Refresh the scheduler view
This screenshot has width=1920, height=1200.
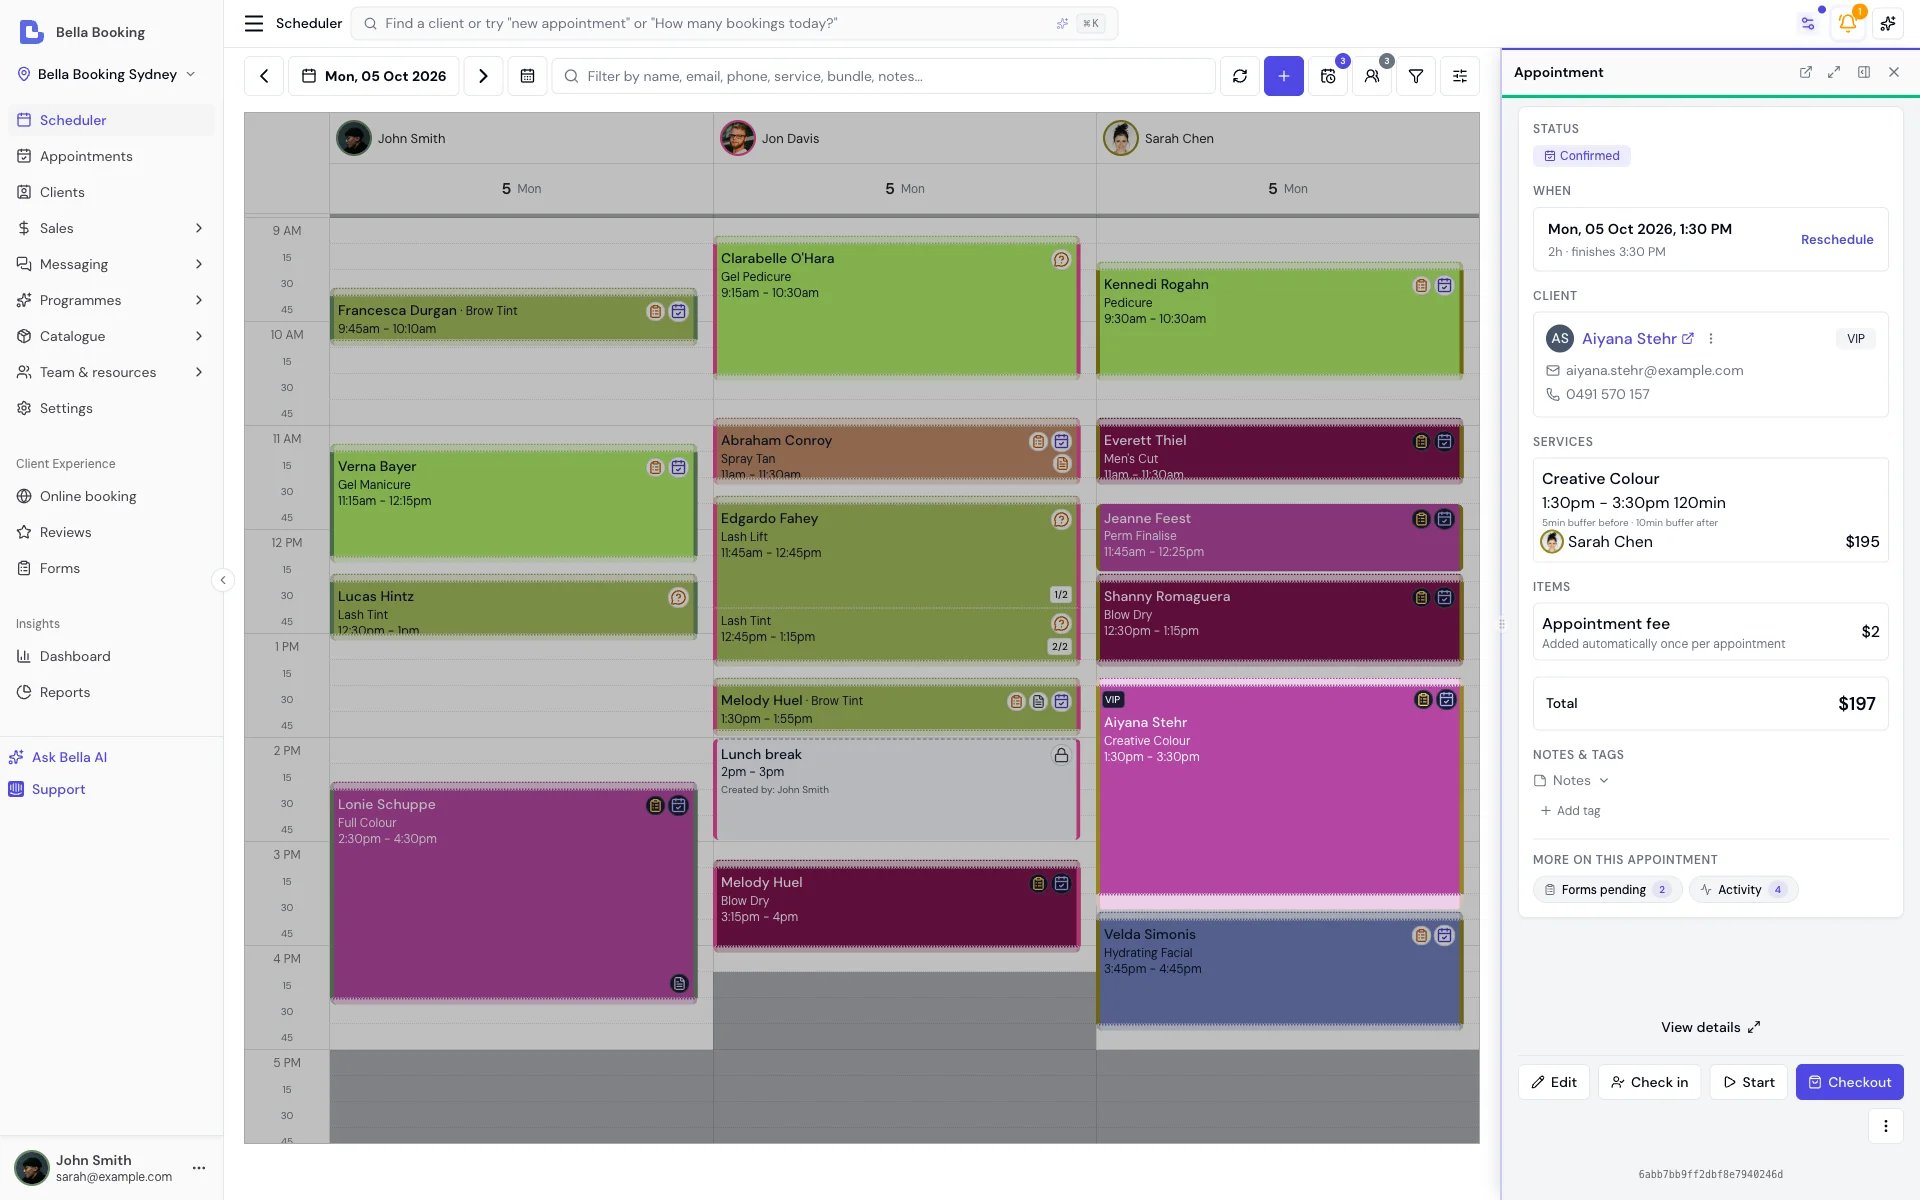click(1240, 76)
